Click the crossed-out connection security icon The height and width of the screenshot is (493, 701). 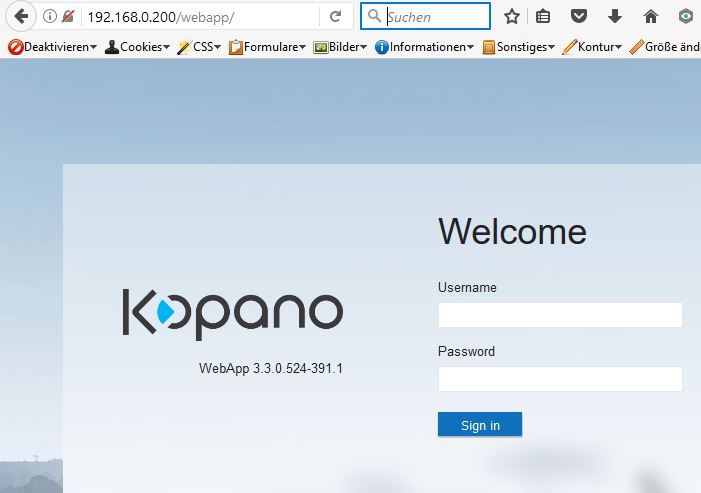coord(68,17)
